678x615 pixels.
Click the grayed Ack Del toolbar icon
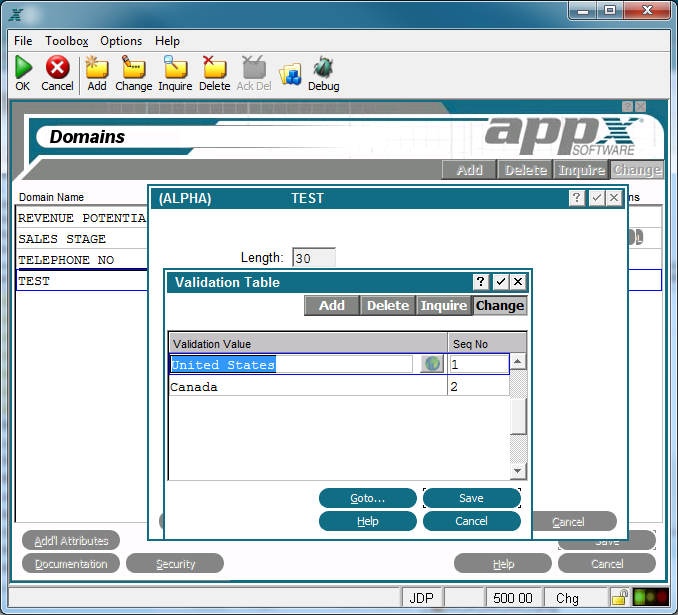[x=254, y=67]
